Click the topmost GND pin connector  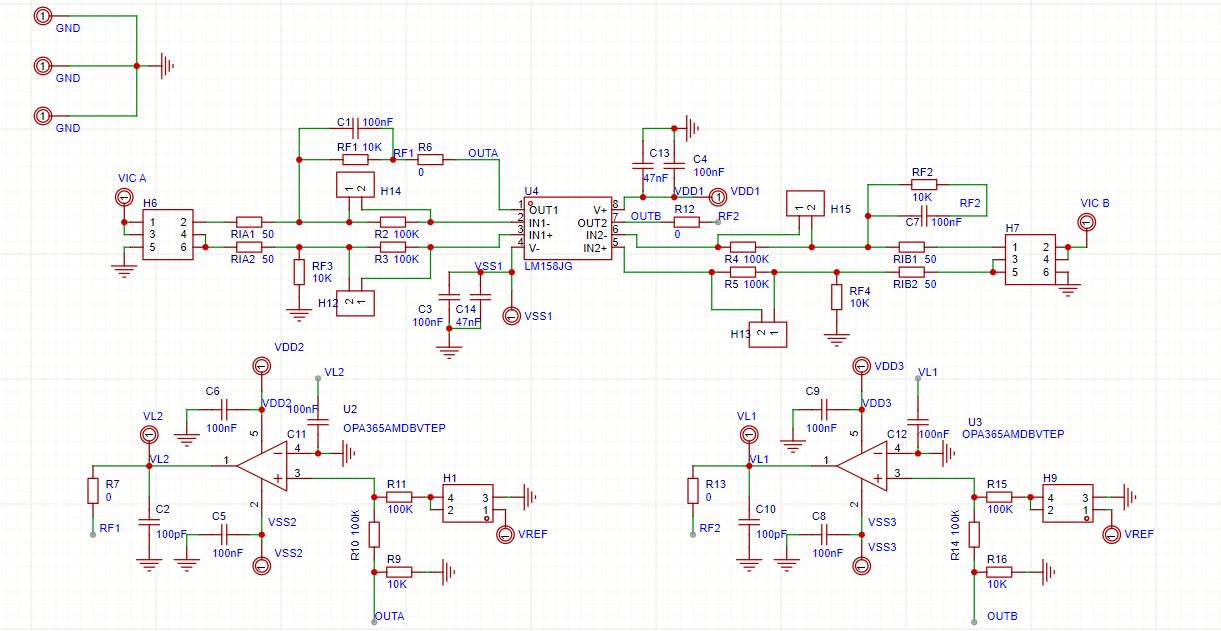click(x=41, y=15)
